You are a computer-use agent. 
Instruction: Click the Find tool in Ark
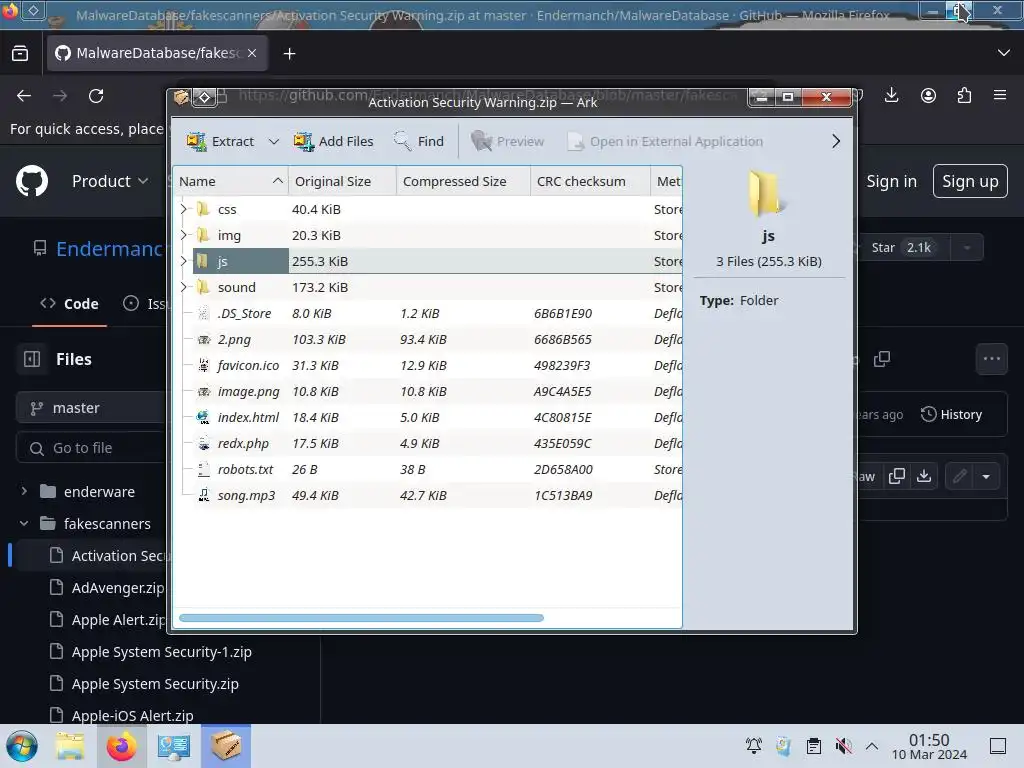click(x=419, y=141)
